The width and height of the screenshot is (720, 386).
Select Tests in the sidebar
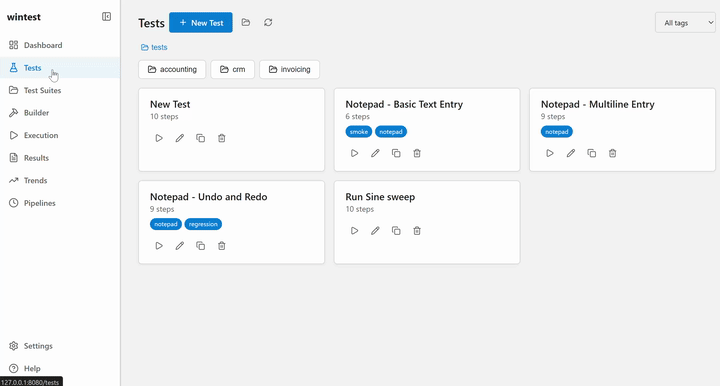(x=60, y=67)
